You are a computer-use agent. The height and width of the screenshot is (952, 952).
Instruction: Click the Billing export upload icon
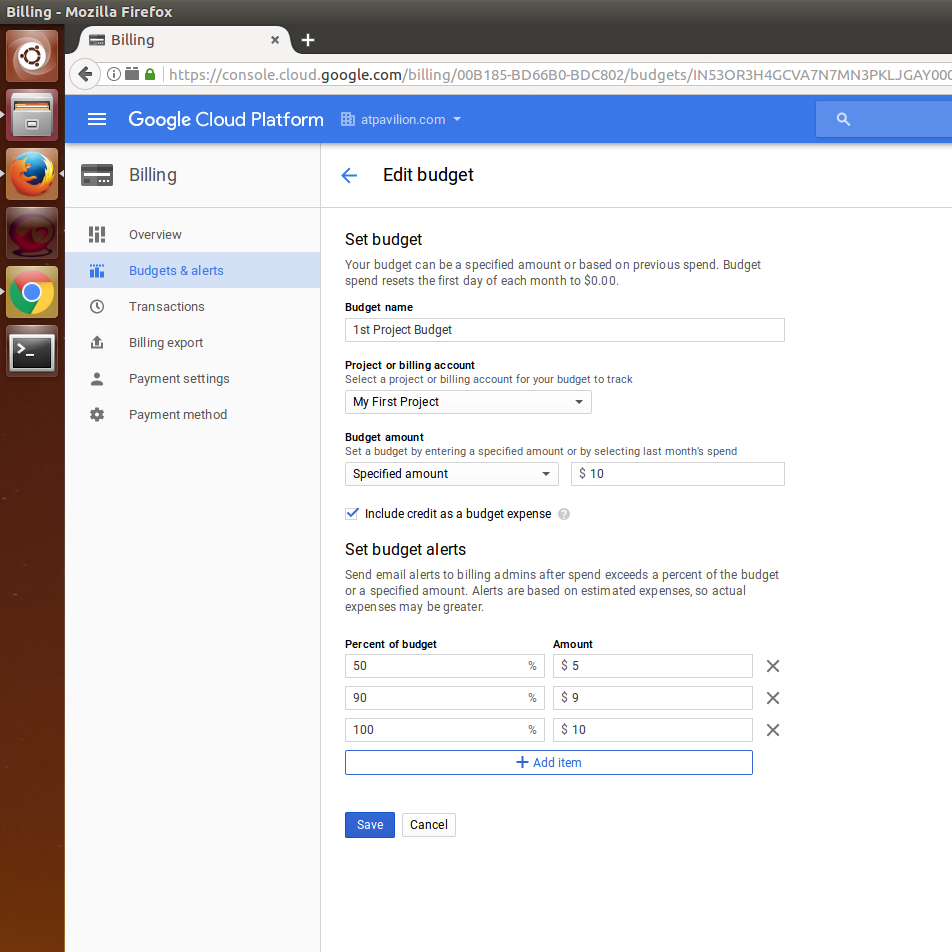97,342
